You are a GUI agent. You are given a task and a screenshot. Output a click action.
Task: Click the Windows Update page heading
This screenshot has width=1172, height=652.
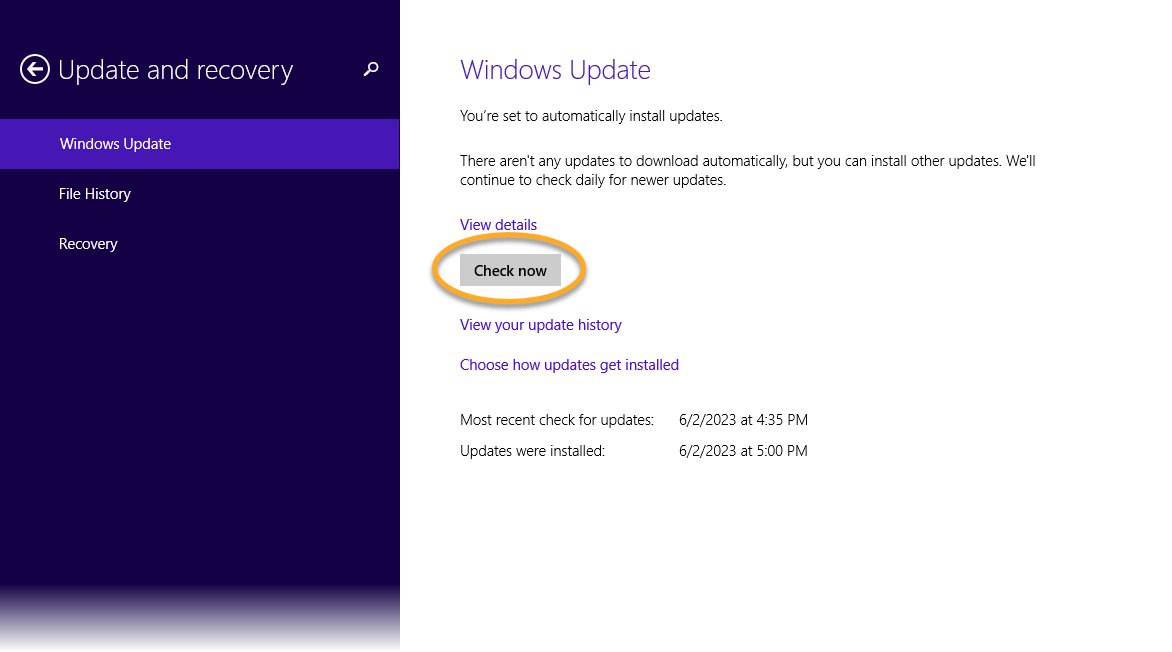click(x=555, y=70)
